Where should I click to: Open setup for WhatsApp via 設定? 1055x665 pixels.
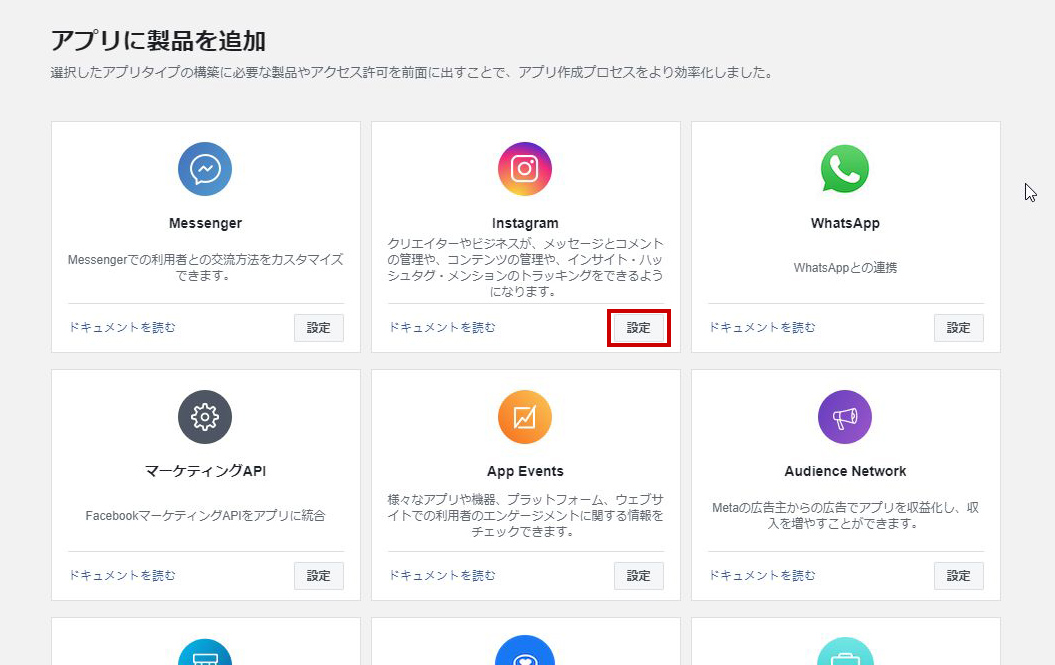click(959, 328)
